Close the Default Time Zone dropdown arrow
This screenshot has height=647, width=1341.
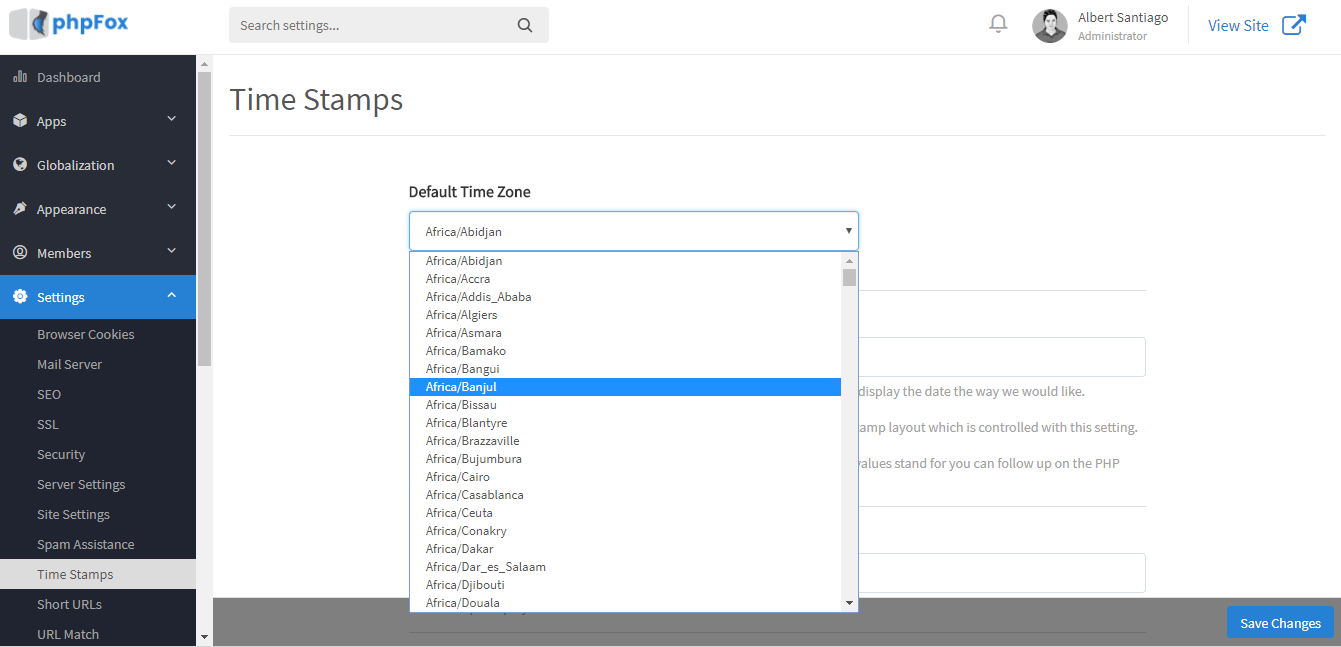pos(848,231)
